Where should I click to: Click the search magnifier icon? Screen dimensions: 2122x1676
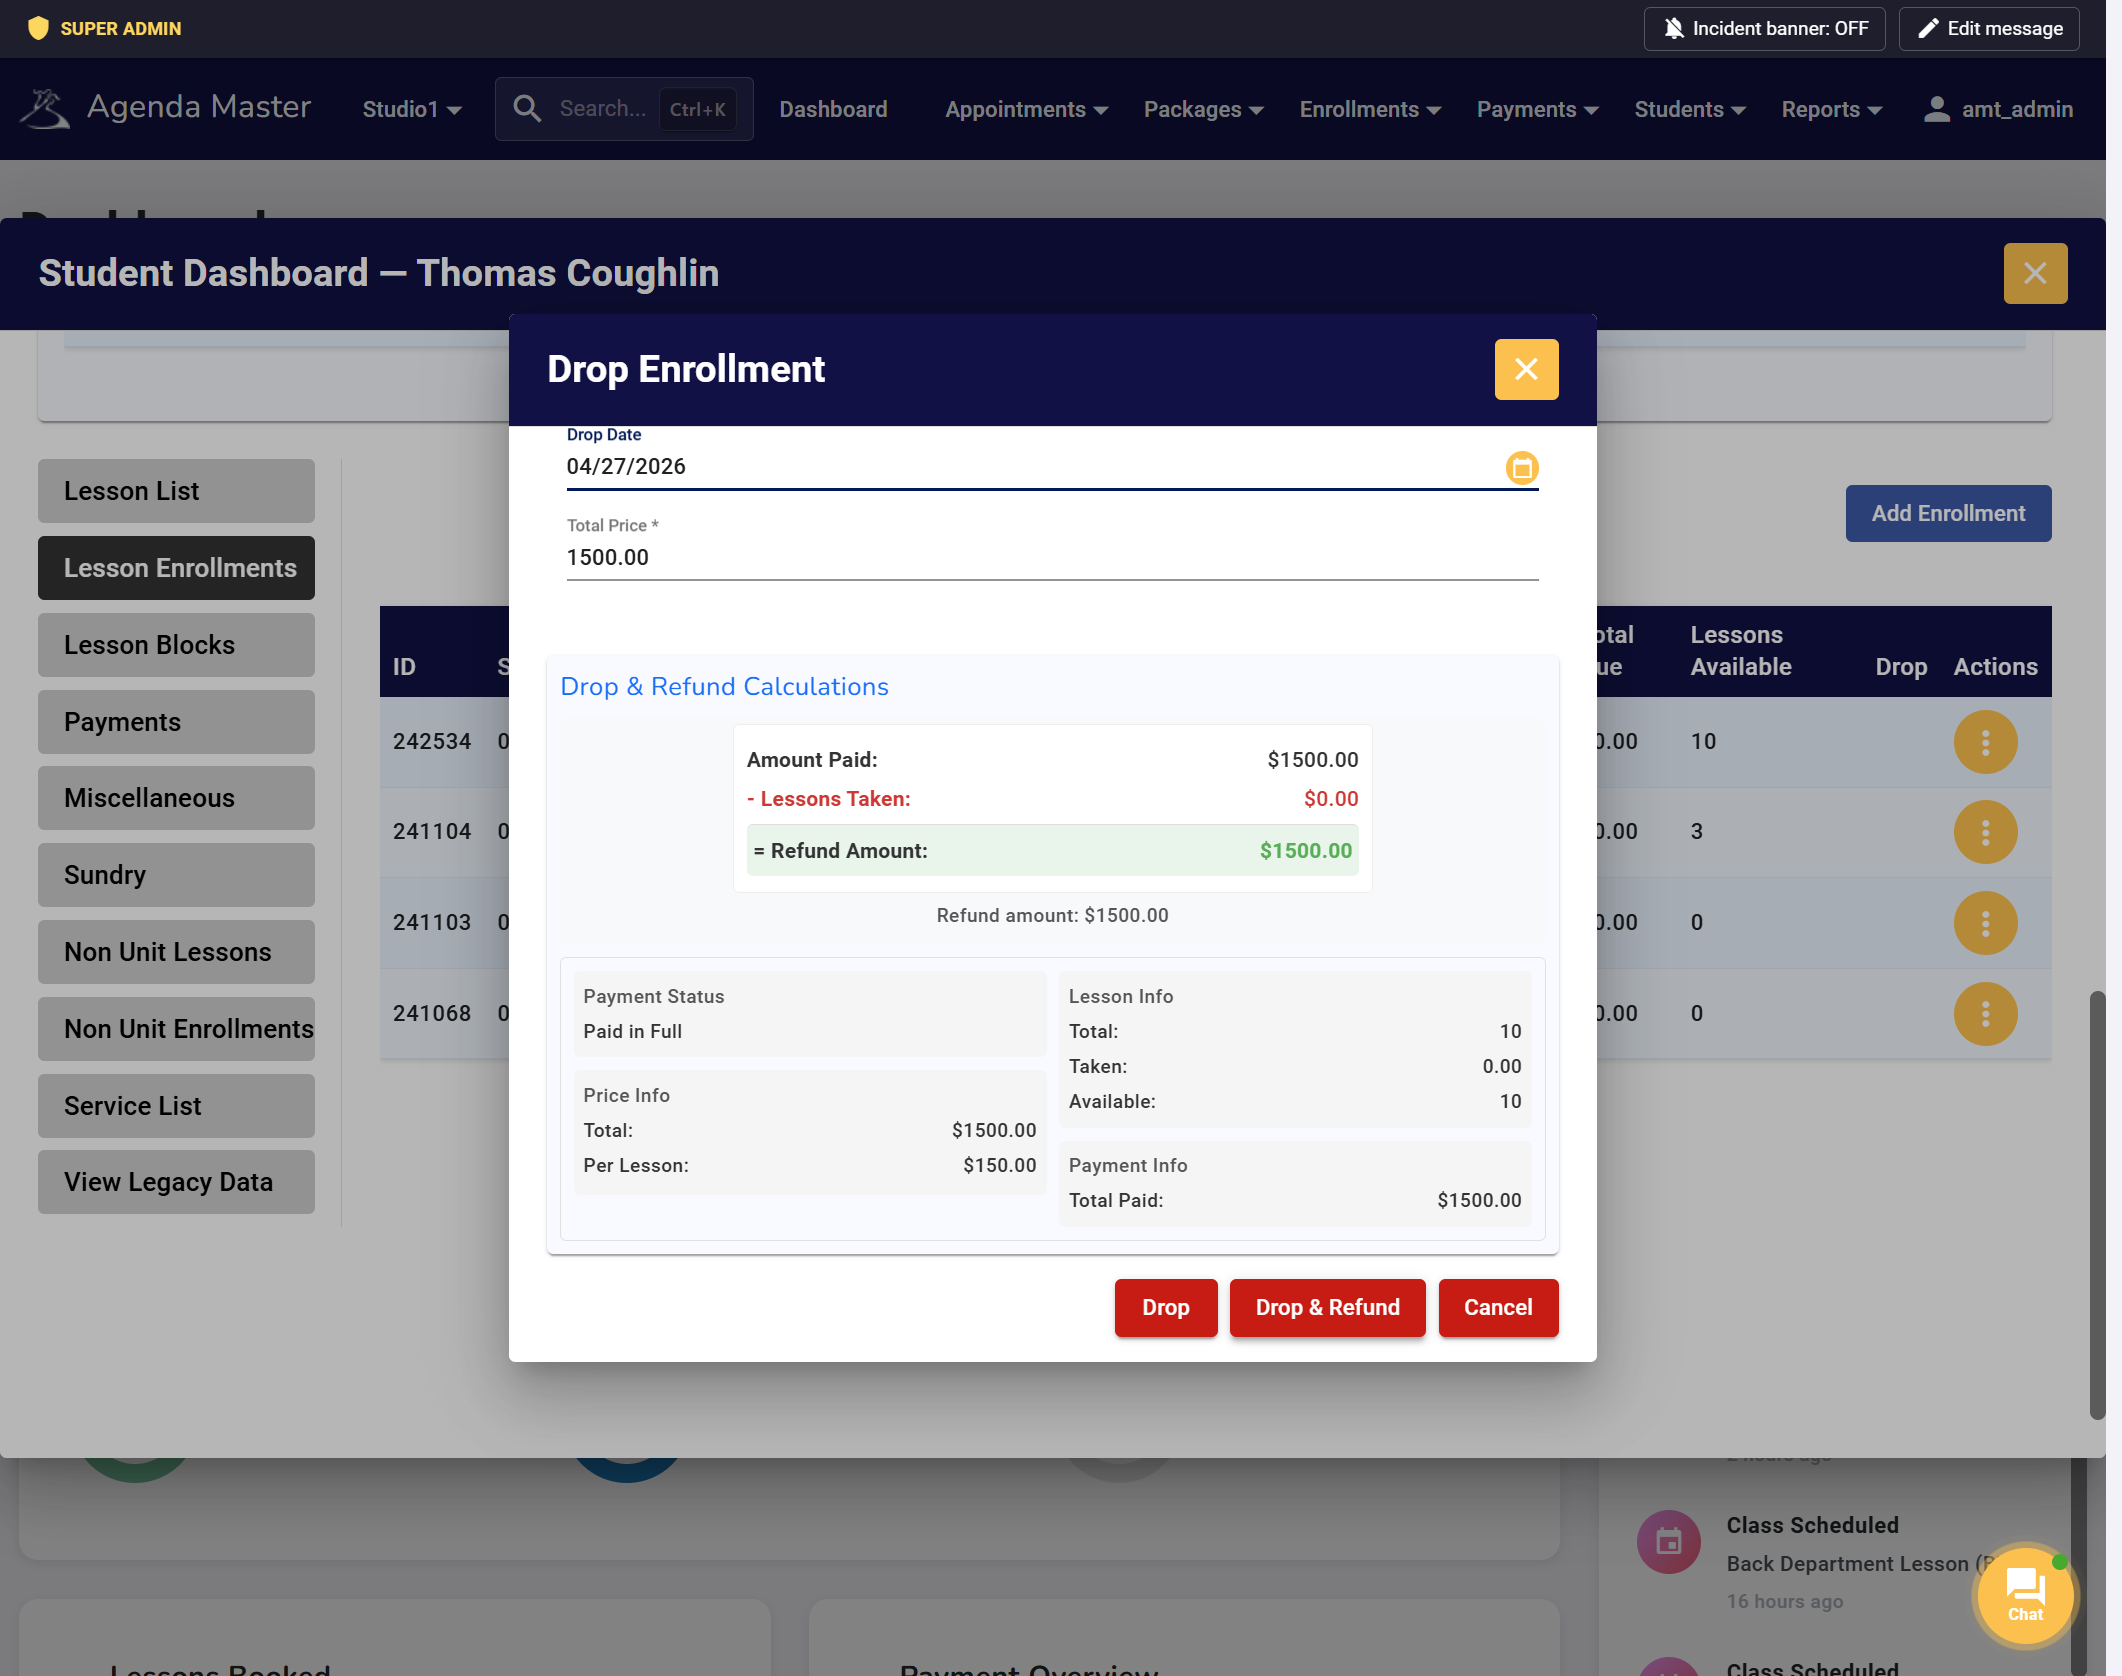527,109
